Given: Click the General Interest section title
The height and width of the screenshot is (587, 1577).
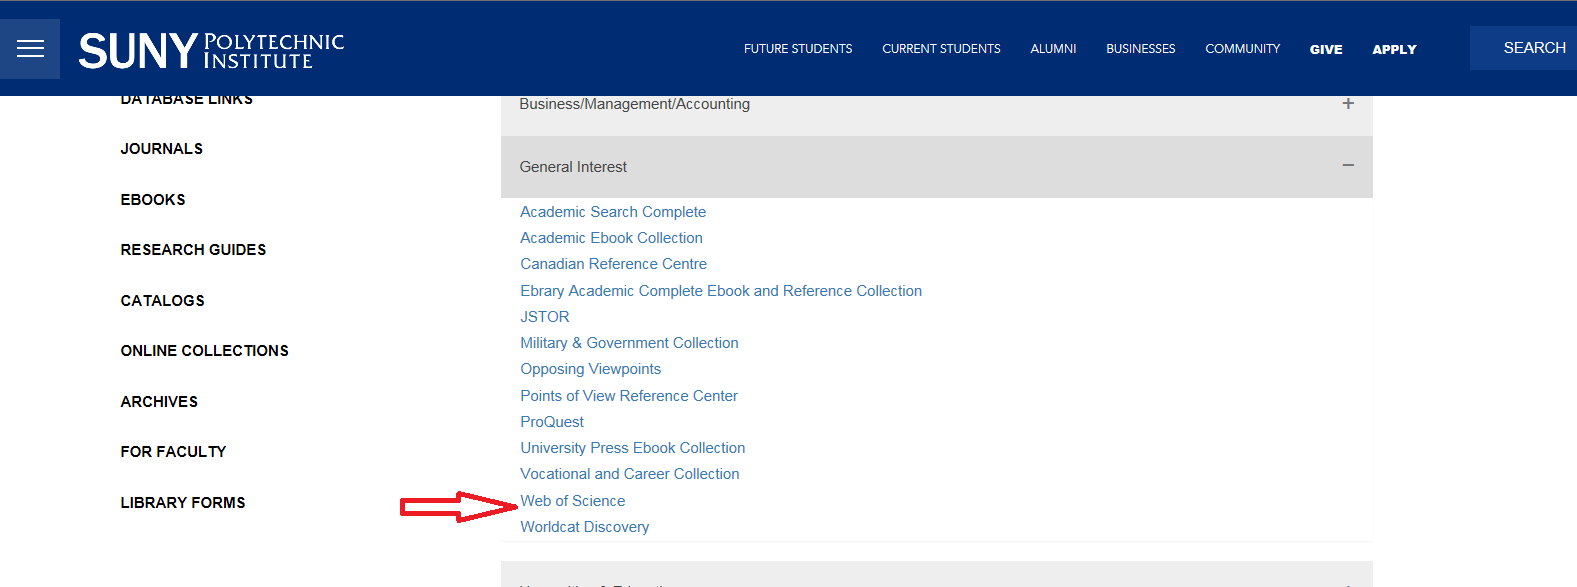Looking at the screenshot, I should [x=573, y=167].
